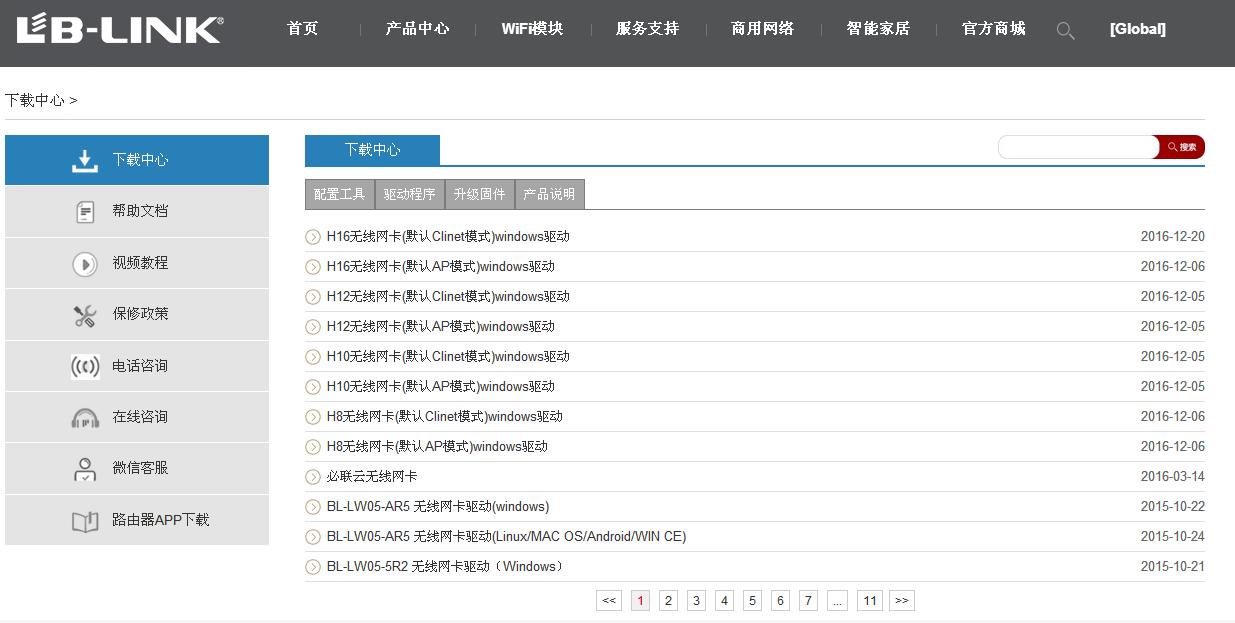Viewport: 1235px width, 623px height.
Task: Switch to the 驱动程序 tab
Action: tap(409, 194)
